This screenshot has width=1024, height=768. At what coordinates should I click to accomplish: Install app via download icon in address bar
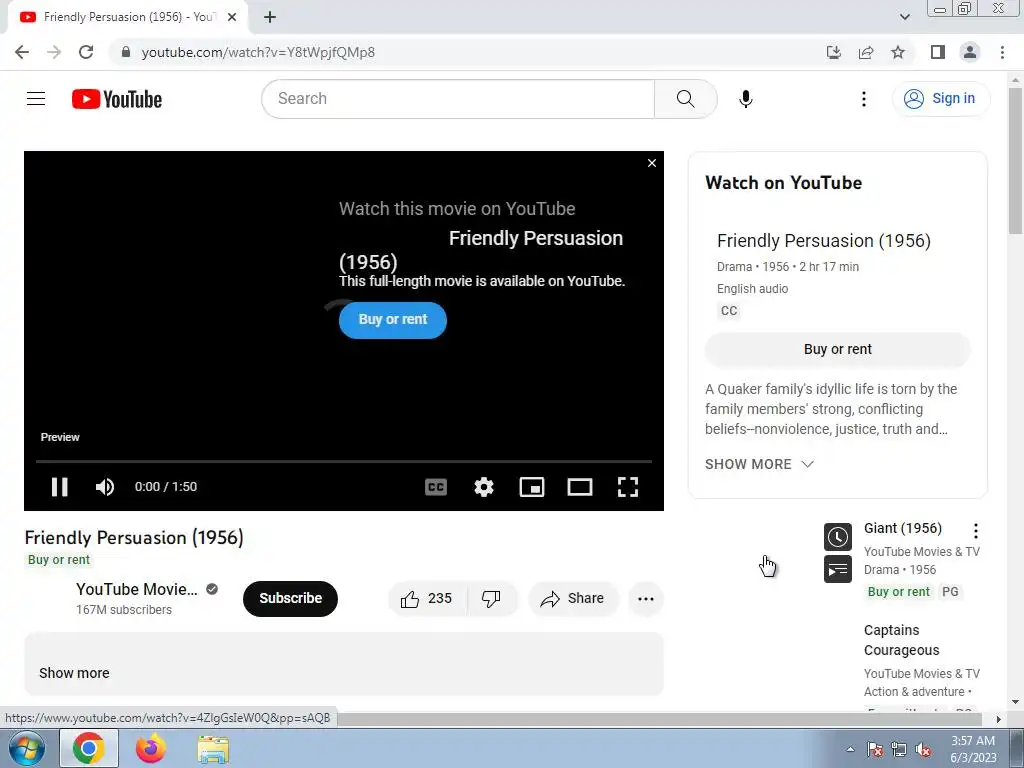pos(833,52)
